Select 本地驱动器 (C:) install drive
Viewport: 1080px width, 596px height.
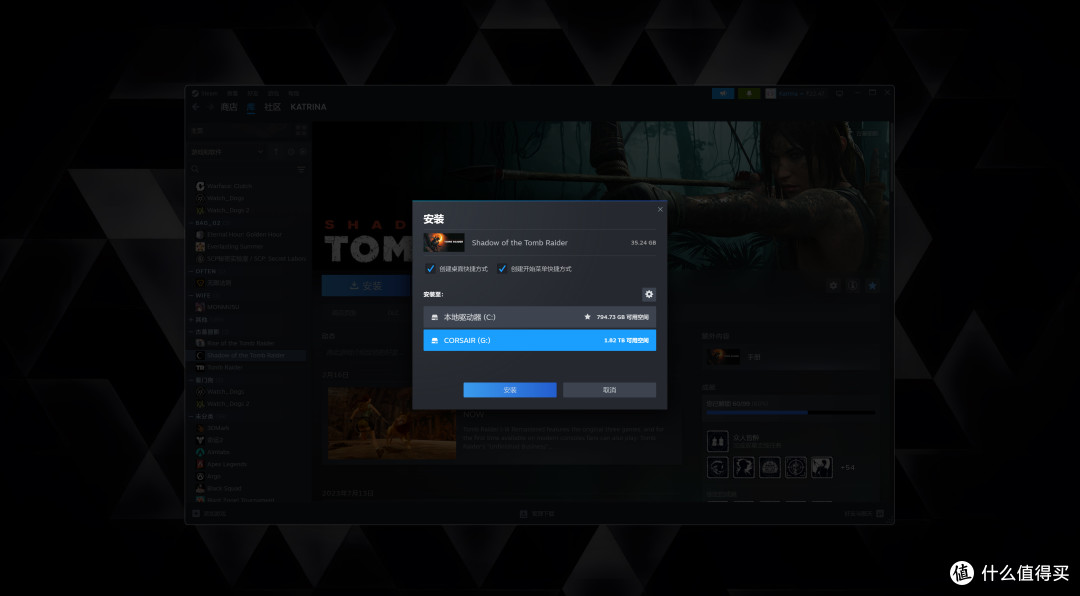click(539, 317)
